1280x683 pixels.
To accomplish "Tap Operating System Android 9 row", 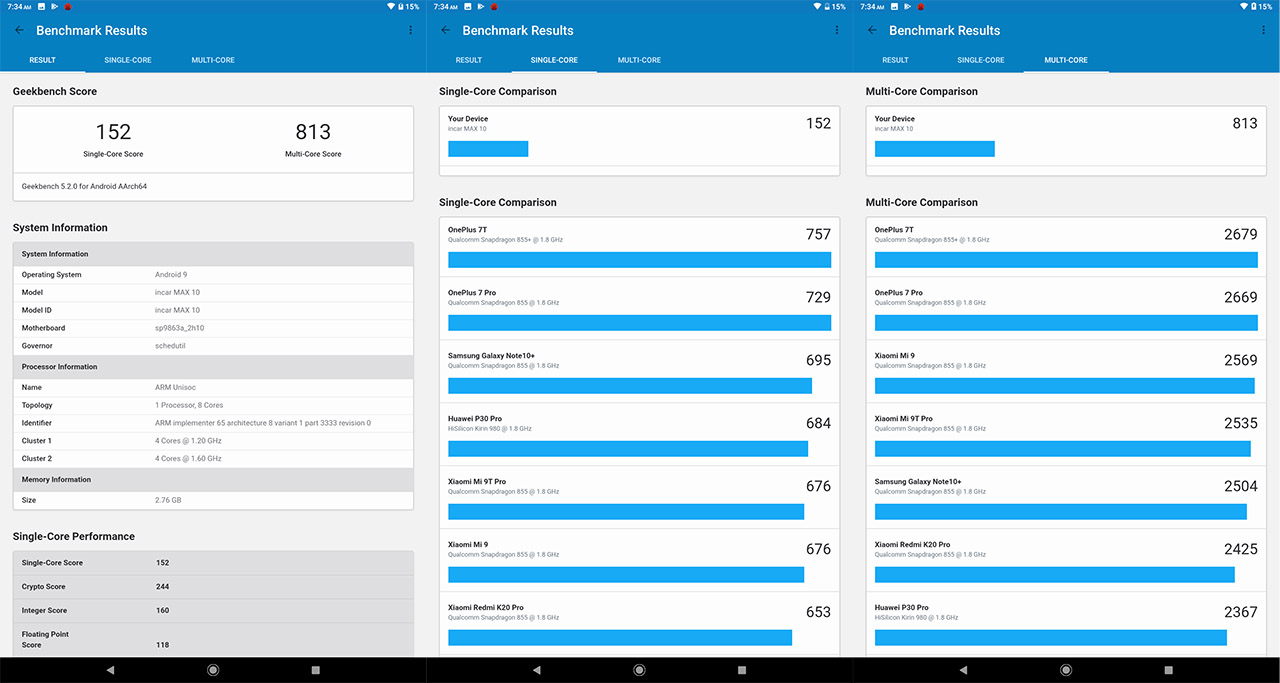I will tap(213, 274).
